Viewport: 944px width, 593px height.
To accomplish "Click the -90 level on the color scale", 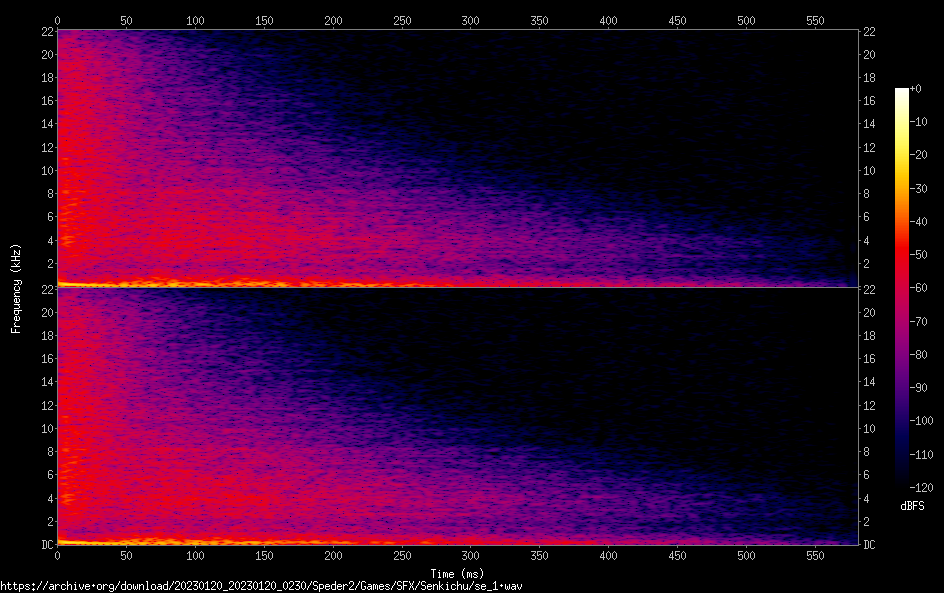I will coord(917,388).
